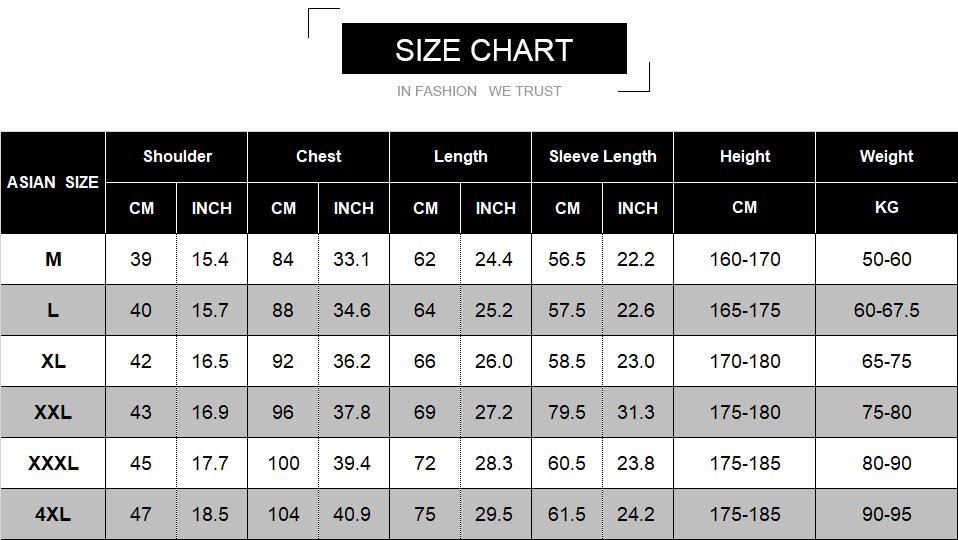Click the KG unit subheader
This screenshot has height=540, width=958.
click(x=887, y=207)
